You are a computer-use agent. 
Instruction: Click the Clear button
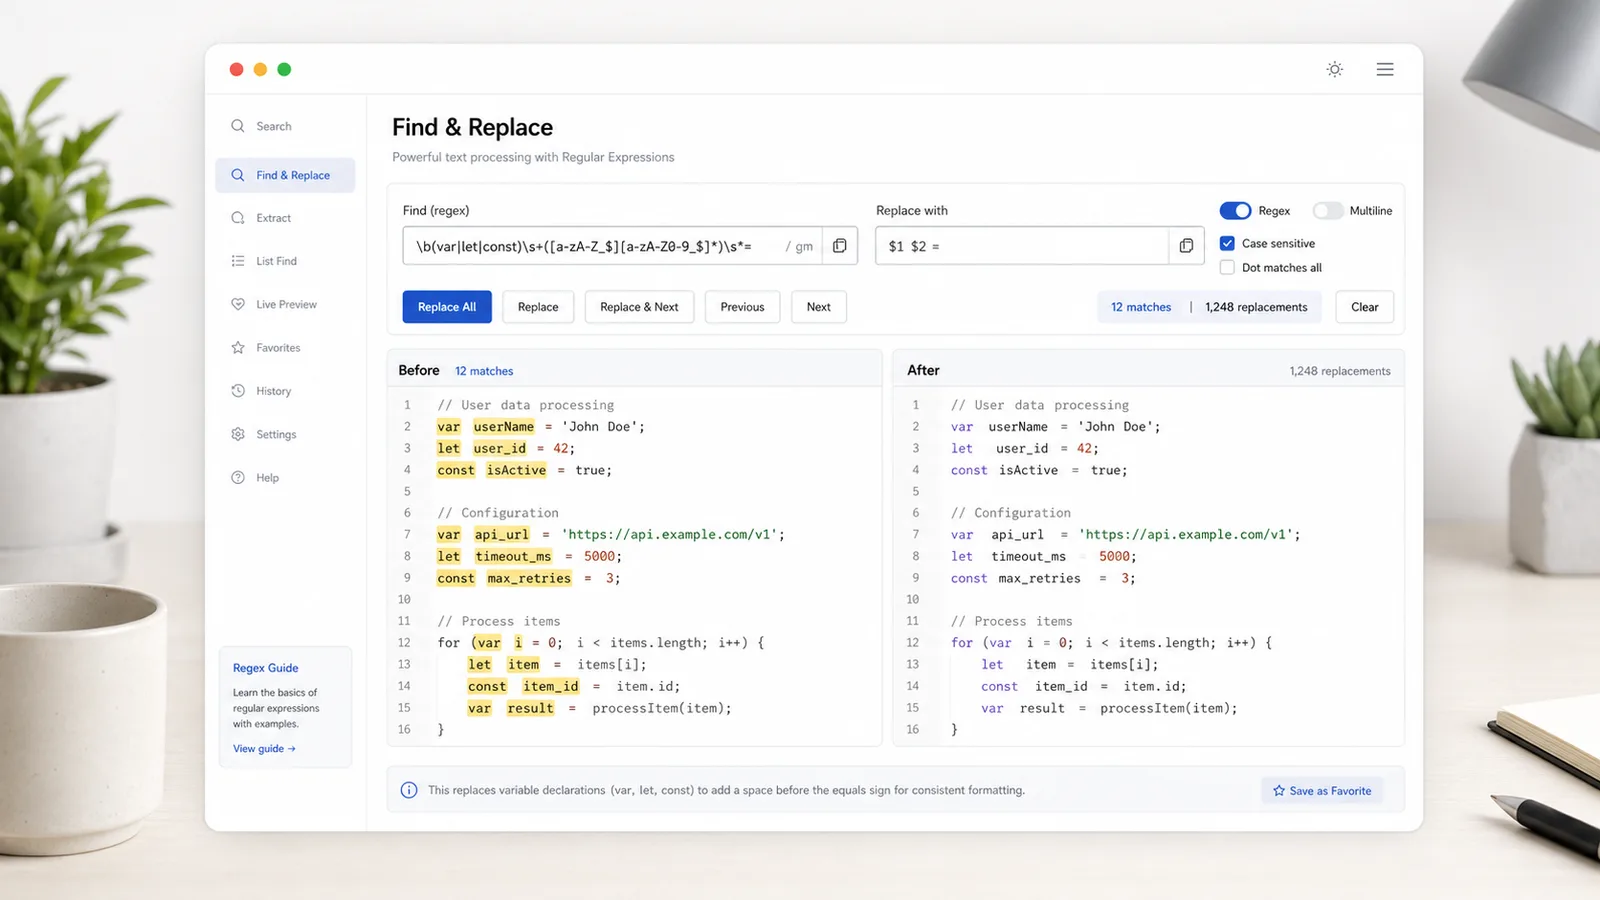pyautogui.click(x=1365, y=307)
